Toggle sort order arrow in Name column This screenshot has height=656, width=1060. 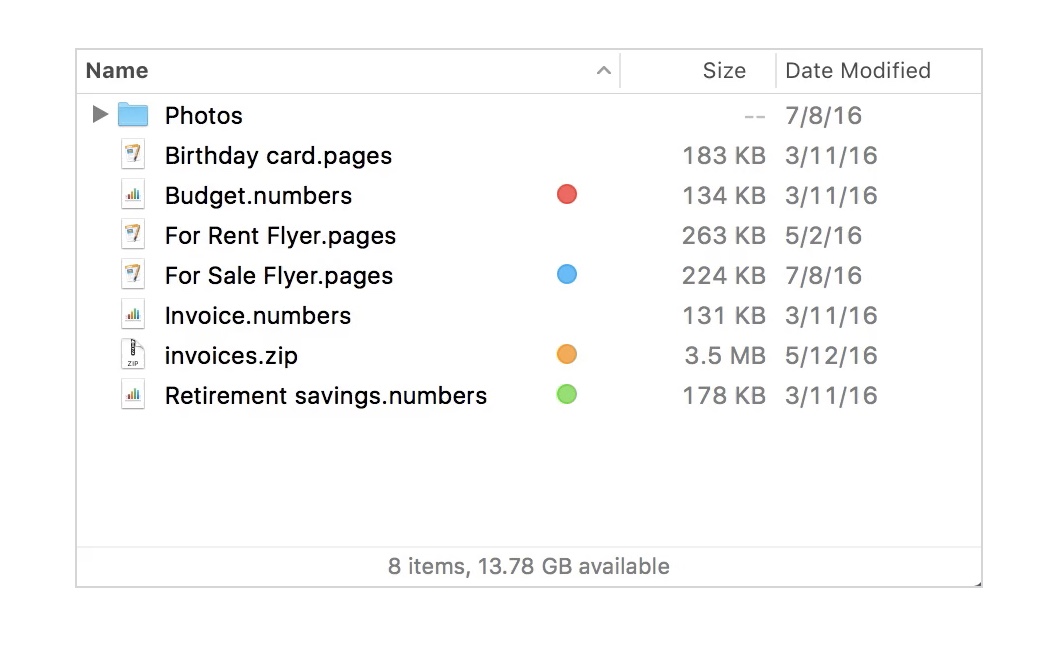603,71
